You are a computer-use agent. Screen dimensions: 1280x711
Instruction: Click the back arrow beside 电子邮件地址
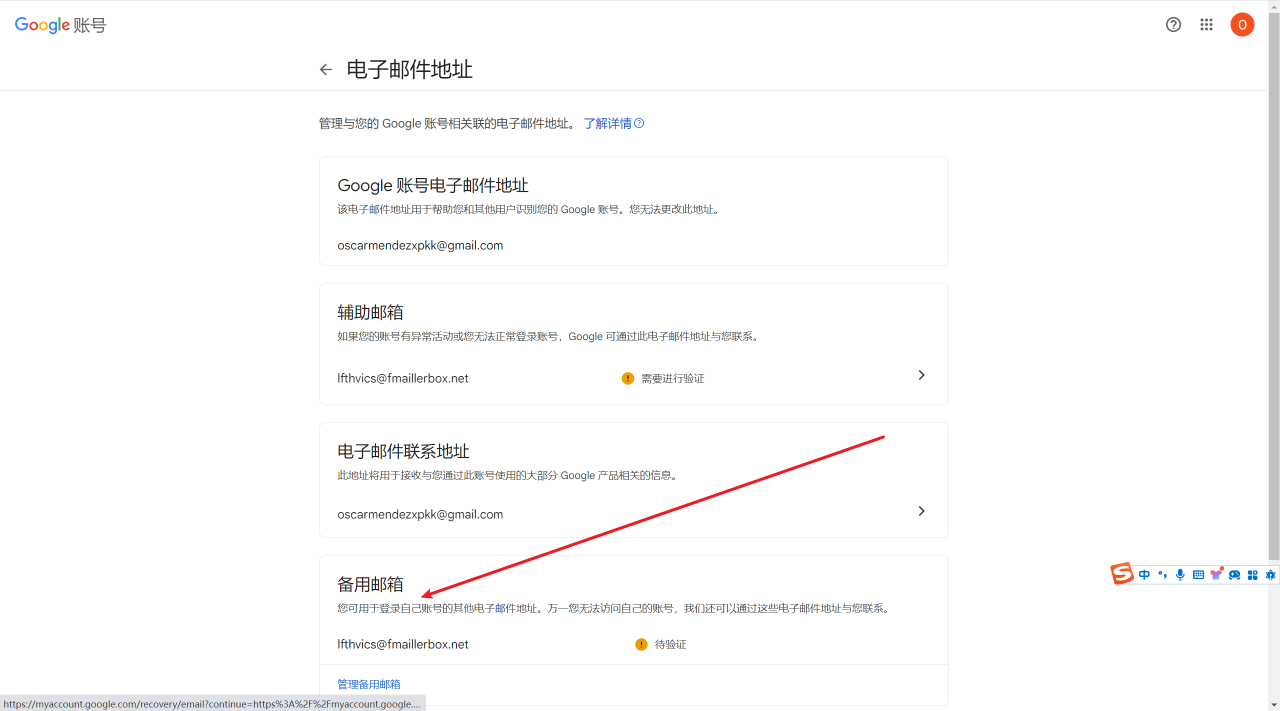(326, 70)
